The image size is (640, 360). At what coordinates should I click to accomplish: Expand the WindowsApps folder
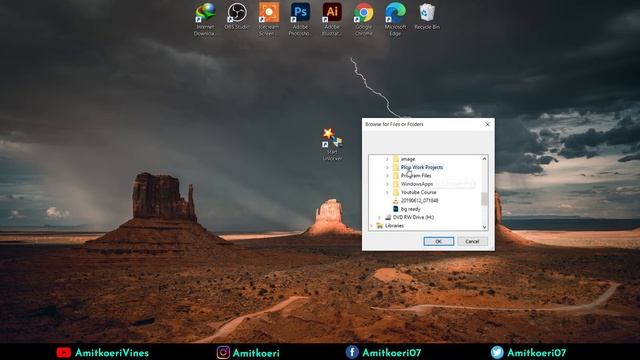click(x=387, y=184)
